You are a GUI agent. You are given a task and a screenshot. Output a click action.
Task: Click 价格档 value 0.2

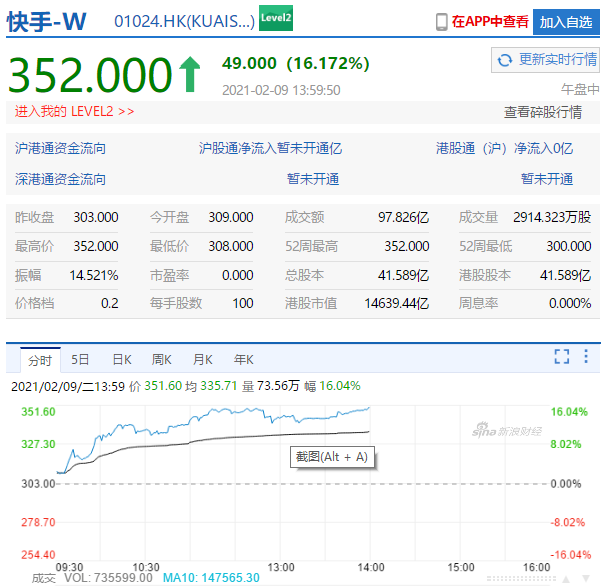pyautogui.click(x=109, y=304)
